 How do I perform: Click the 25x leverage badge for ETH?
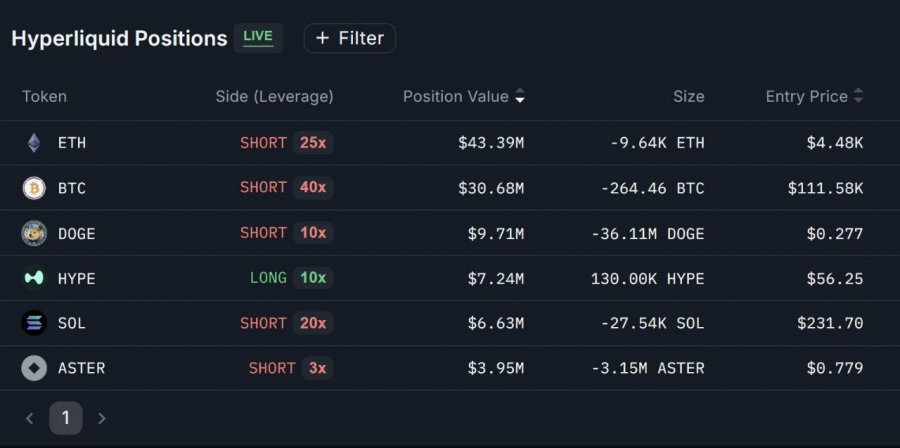pos(313,143)
